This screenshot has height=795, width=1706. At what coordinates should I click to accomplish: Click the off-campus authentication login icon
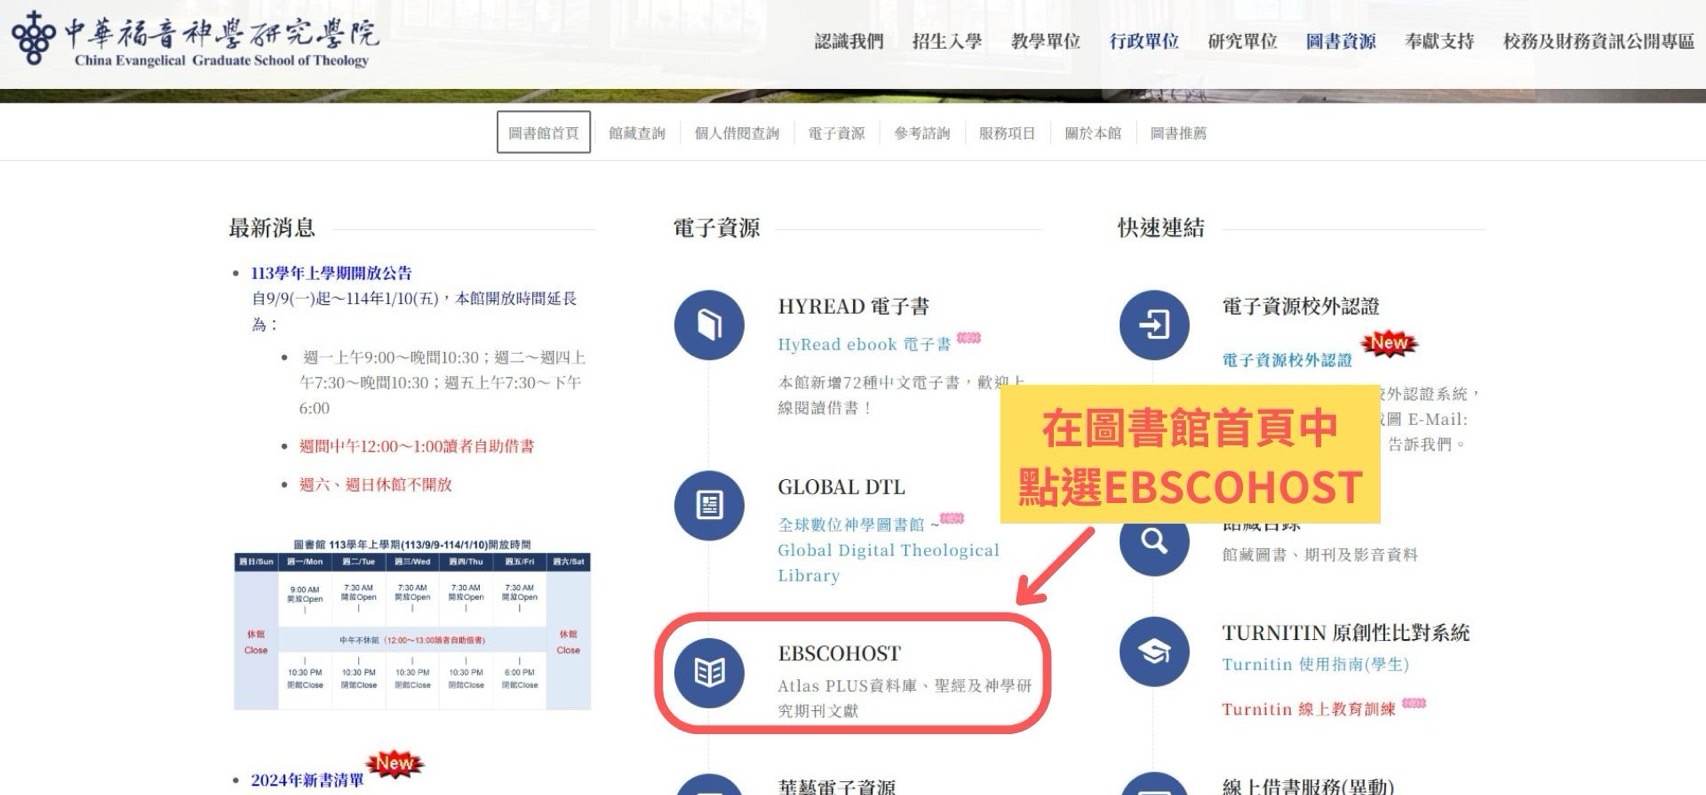click(1154, 325)
